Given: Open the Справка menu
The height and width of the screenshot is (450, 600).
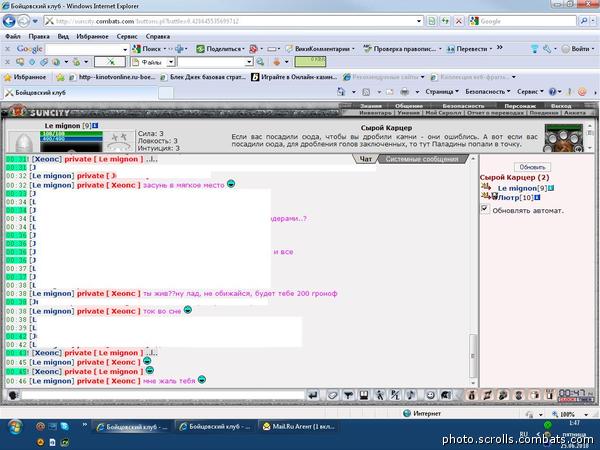Looking at the screenshot, I should [157, 36].
